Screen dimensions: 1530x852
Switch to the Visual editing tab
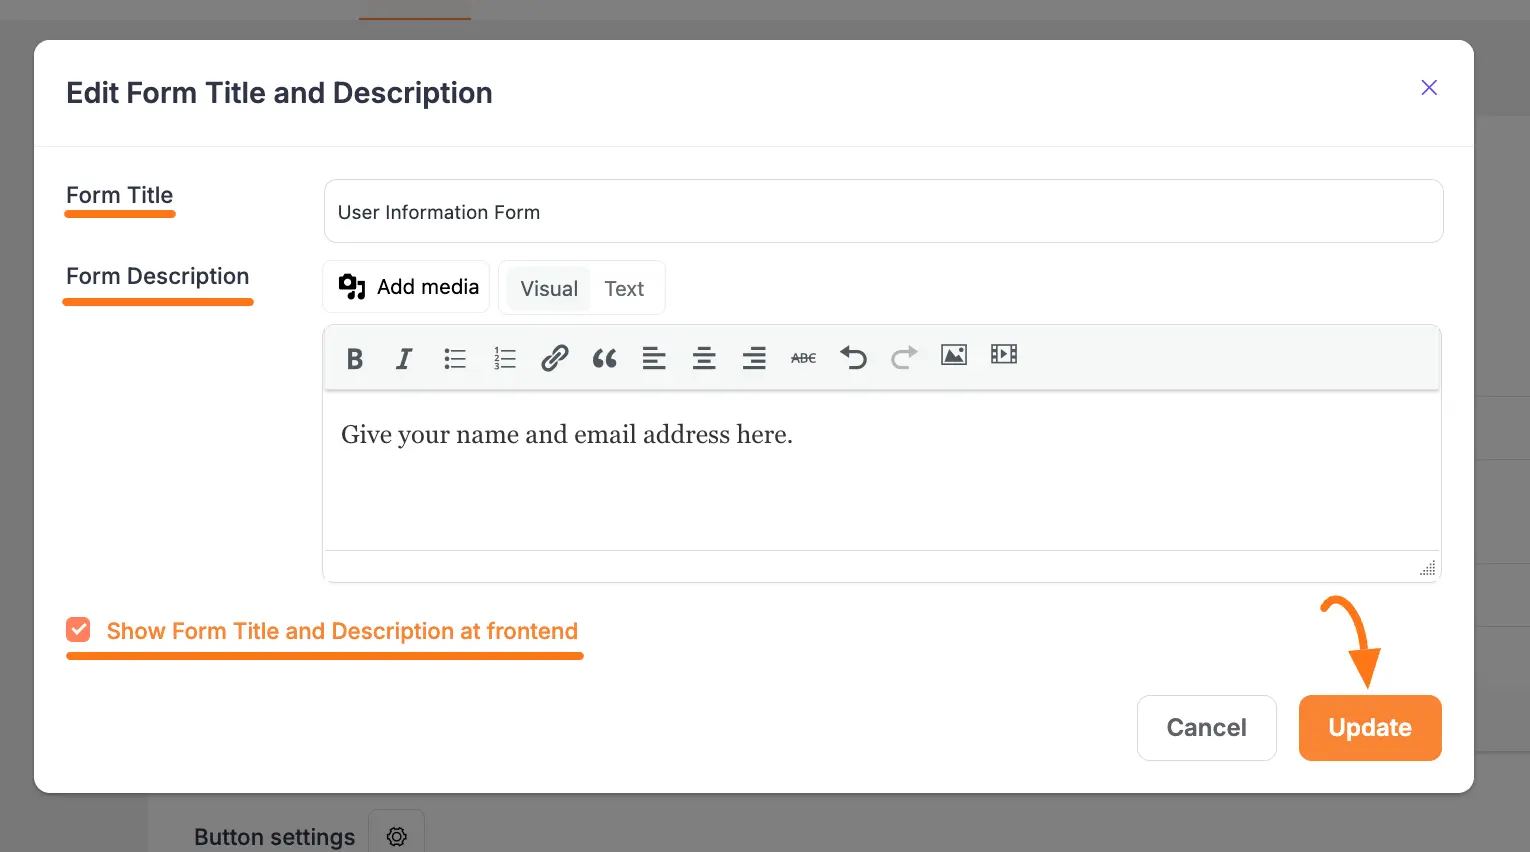(548, 288)
